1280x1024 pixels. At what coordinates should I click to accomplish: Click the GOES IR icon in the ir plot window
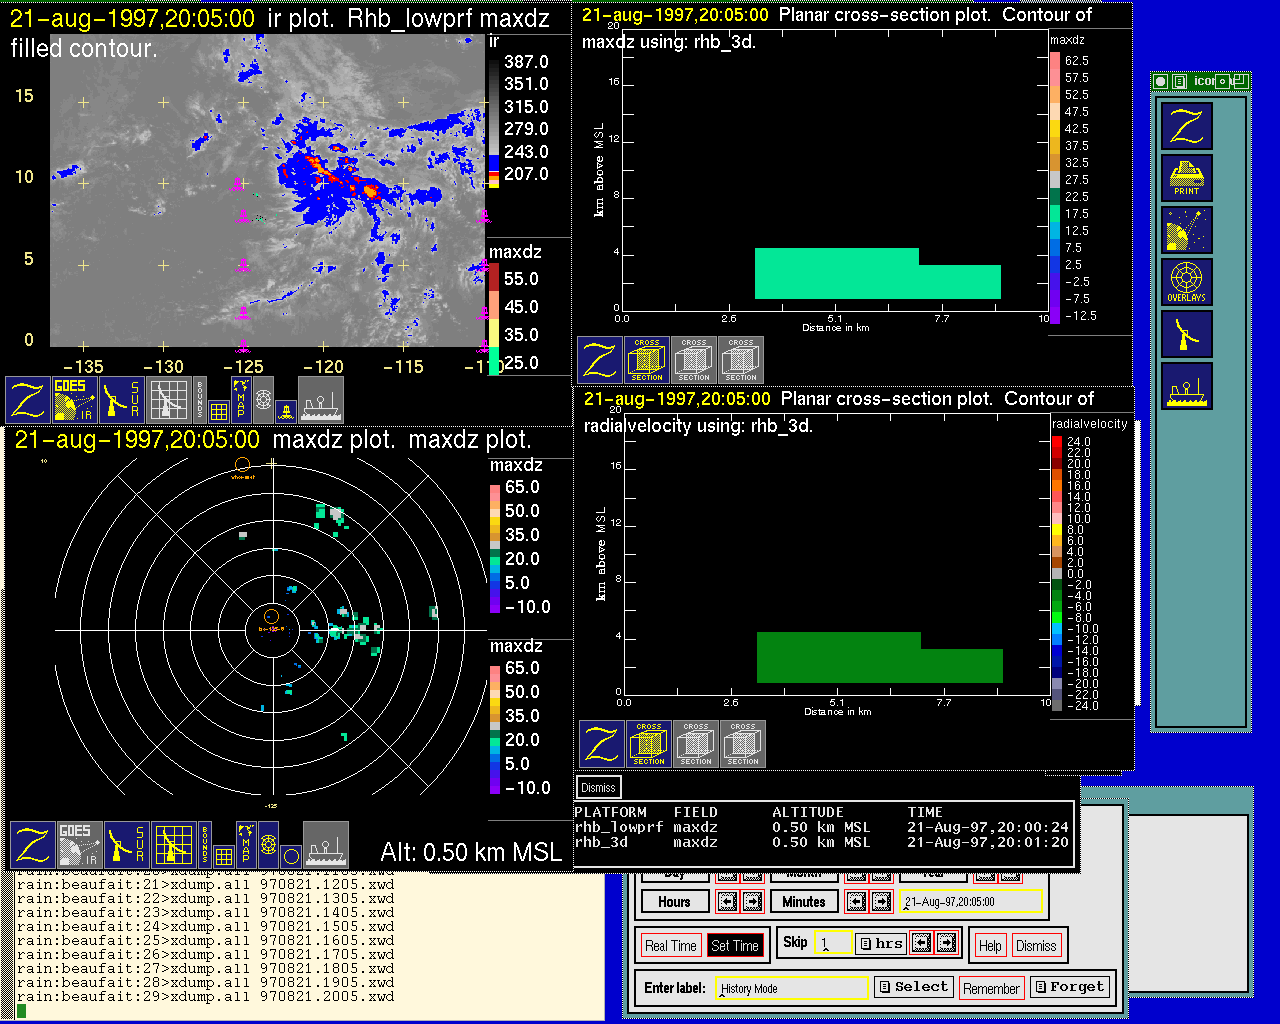[75, 399]
